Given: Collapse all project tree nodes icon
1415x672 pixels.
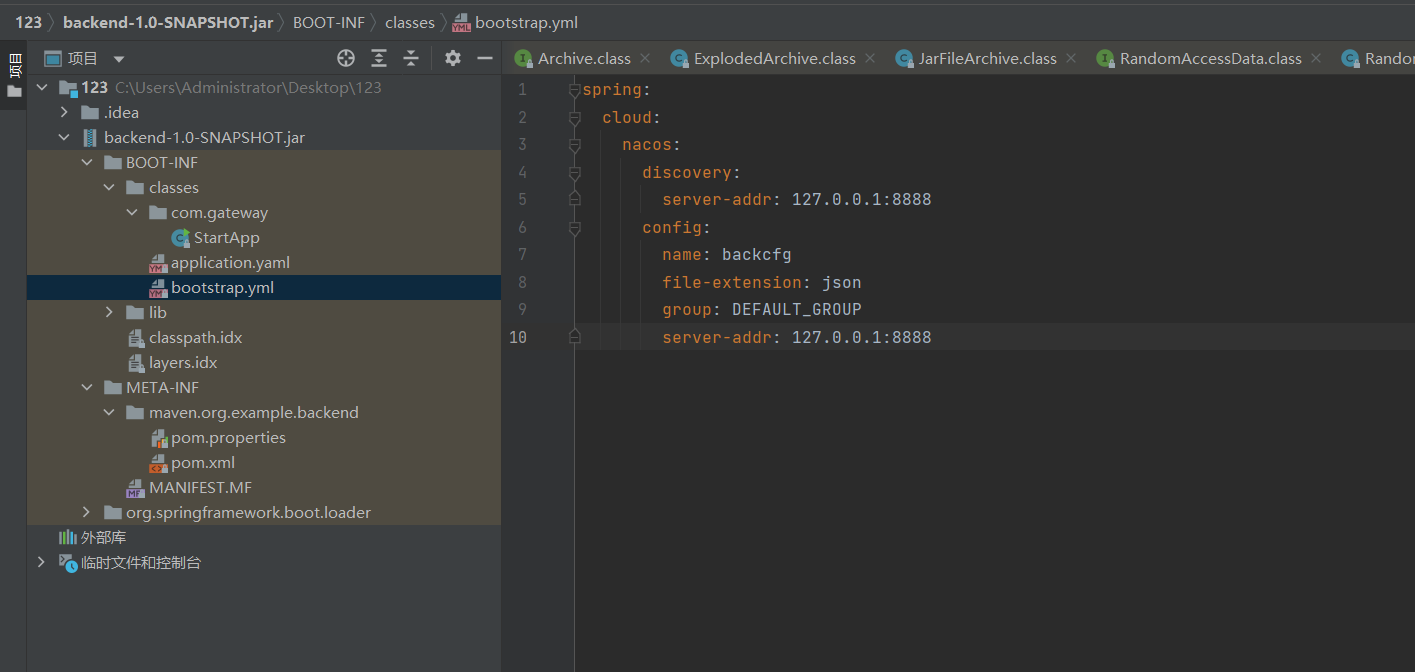Looking at the screenshot, I should tap(410, 59).
